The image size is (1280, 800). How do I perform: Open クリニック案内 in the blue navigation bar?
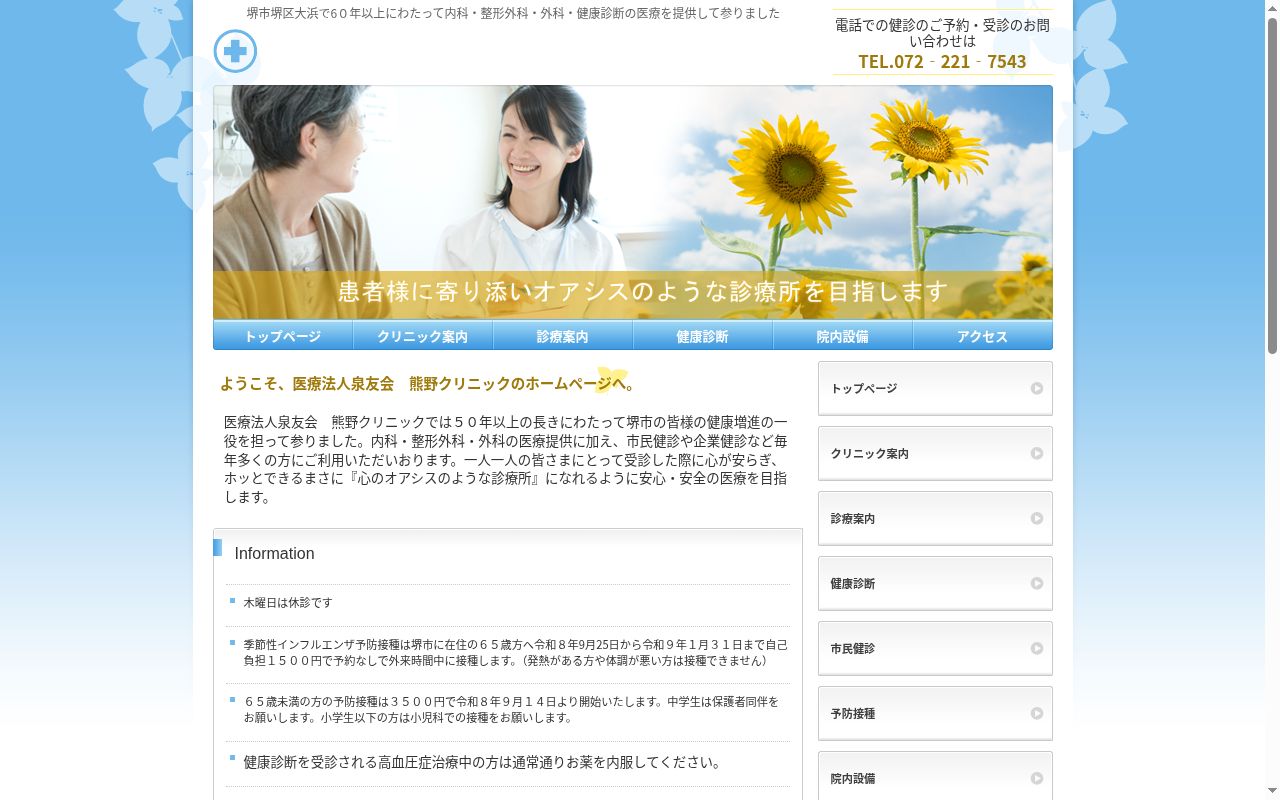[423, 336]
